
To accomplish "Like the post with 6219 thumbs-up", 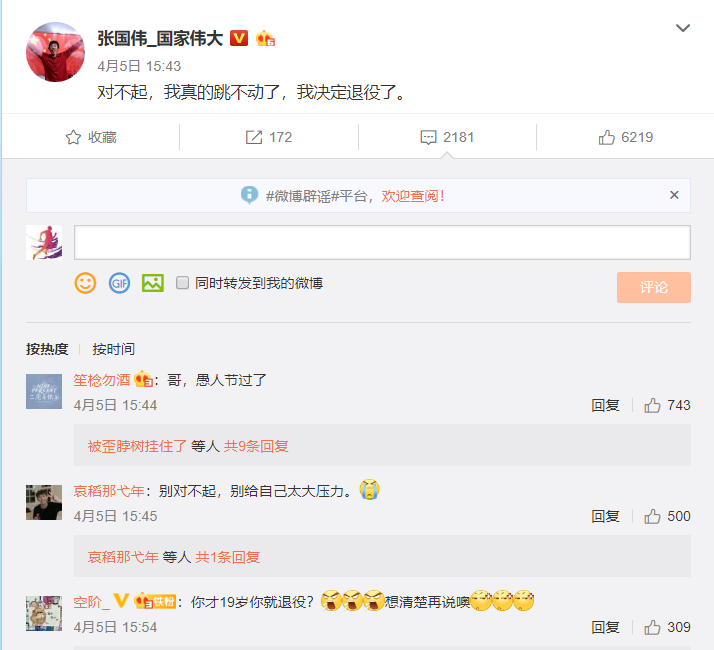I will (x=606, y=137).
